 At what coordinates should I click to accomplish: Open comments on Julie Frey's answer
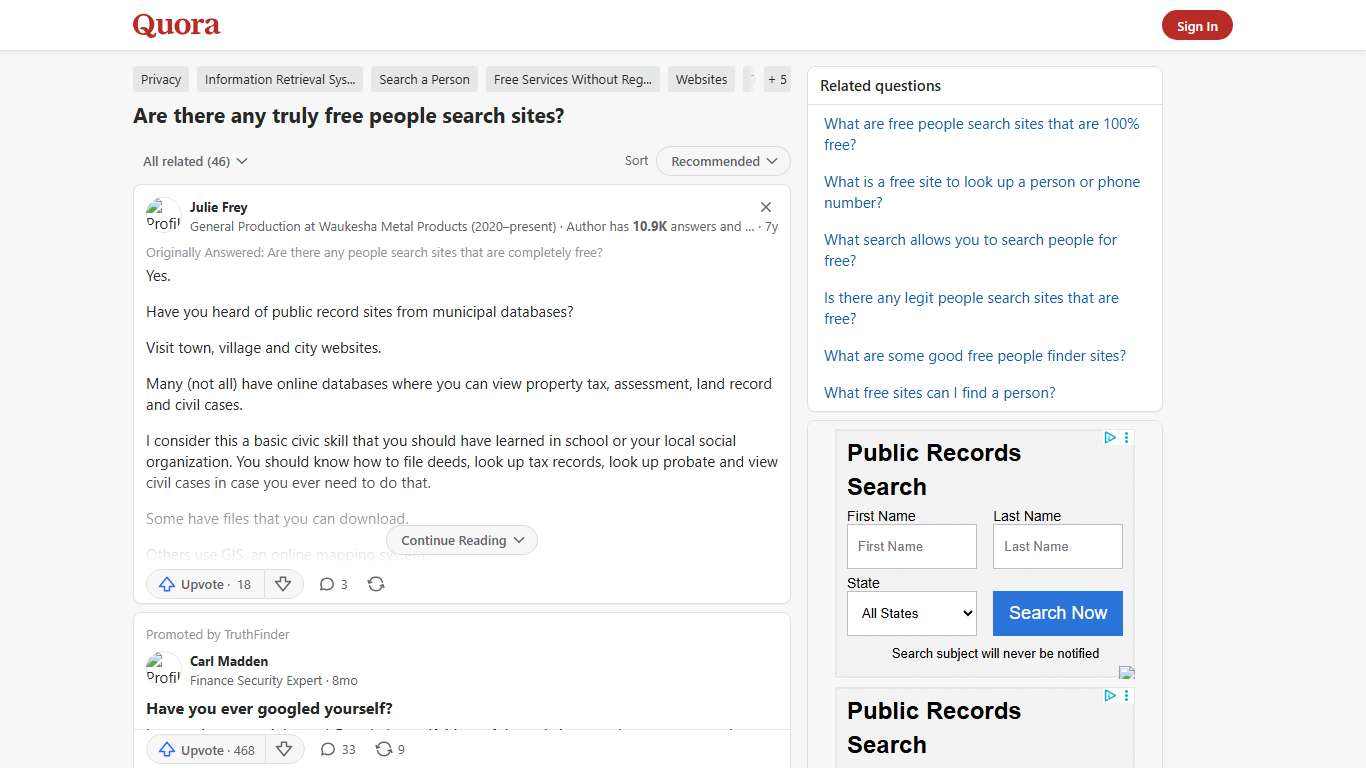point(333,584)
